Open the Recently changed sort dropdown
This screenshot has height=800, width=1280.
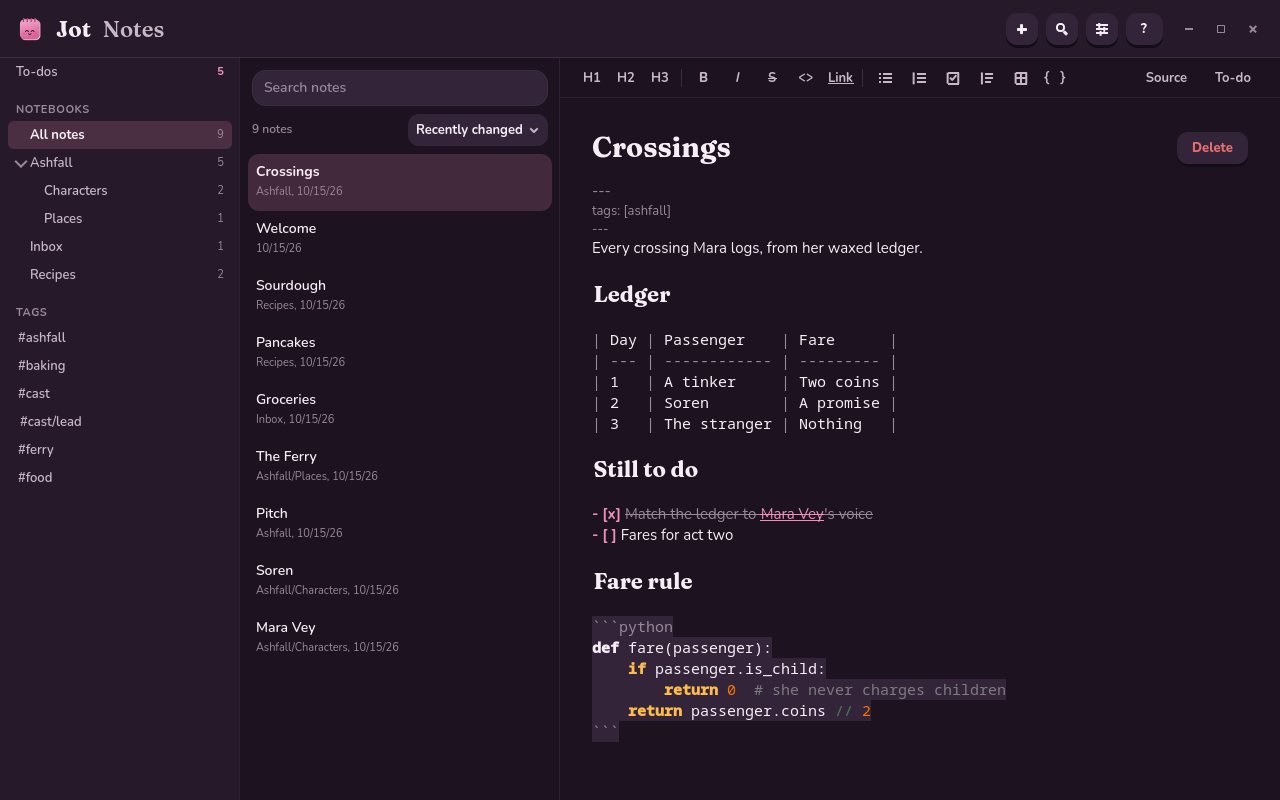tap(478, 130)
